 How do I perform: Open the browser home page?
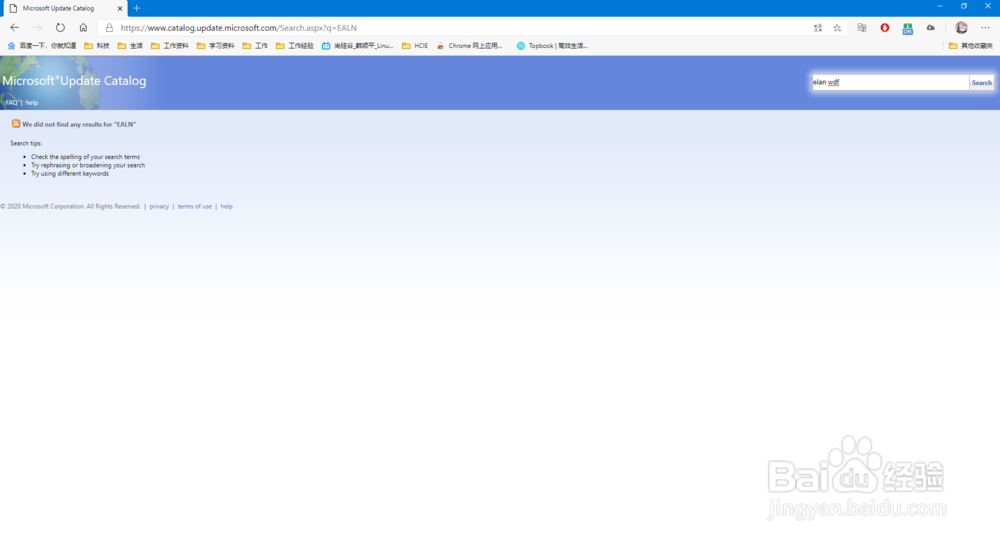(83, 27)
